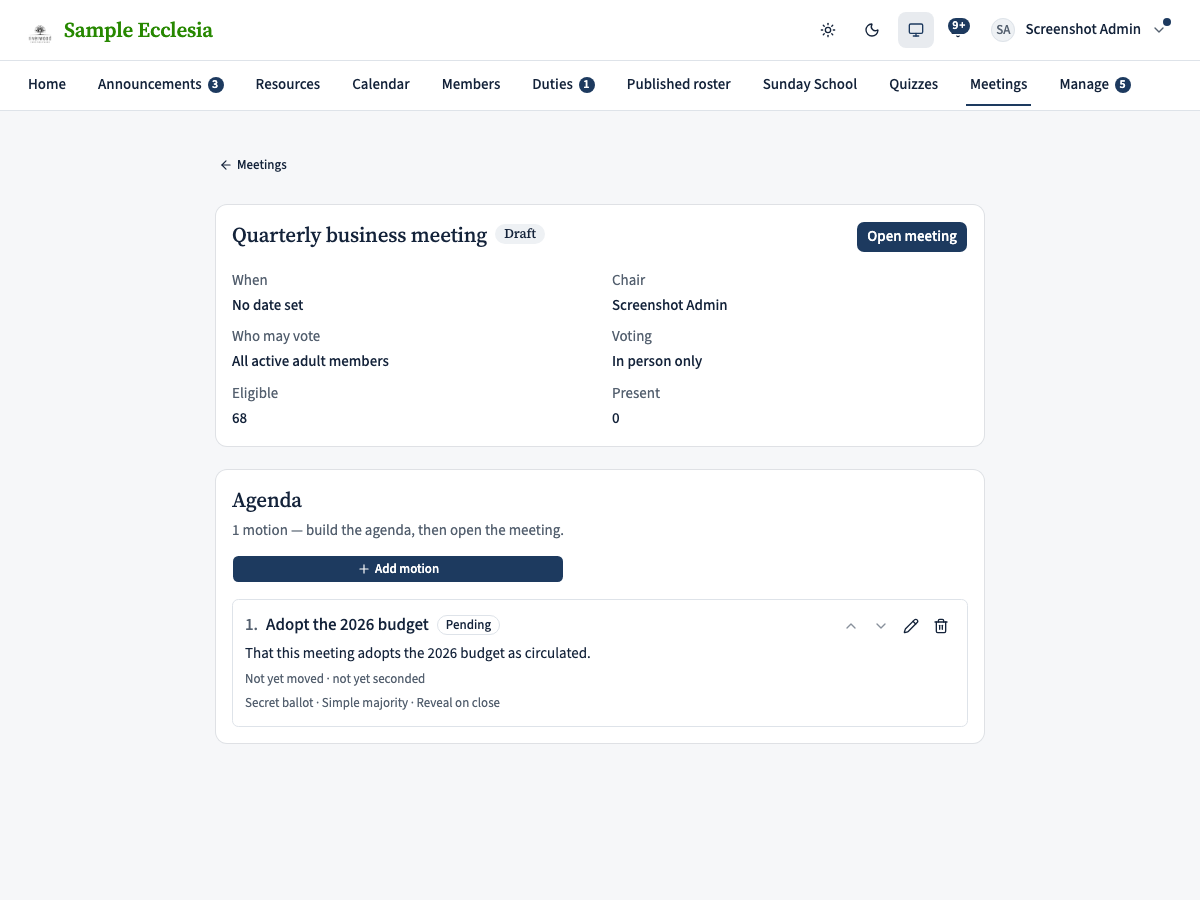
Task: Edit the Adopt the 2026 budget motion
Action: pyautogui.click(x=911, y=626)
